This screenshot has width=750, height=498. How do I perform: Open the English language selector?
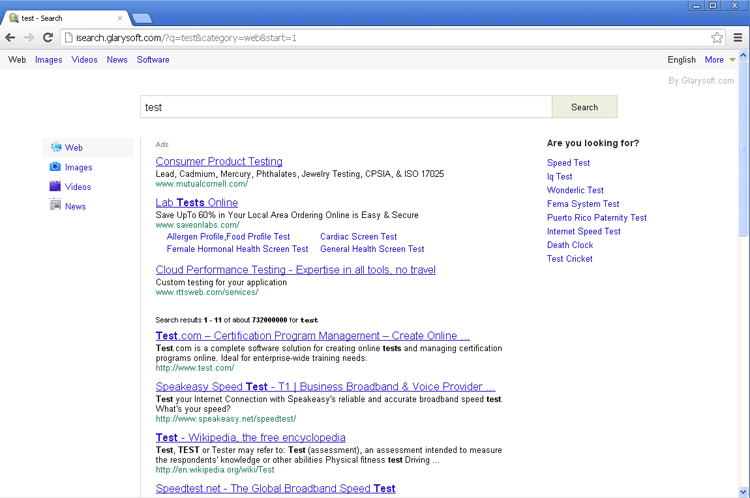tap(681, 60)
